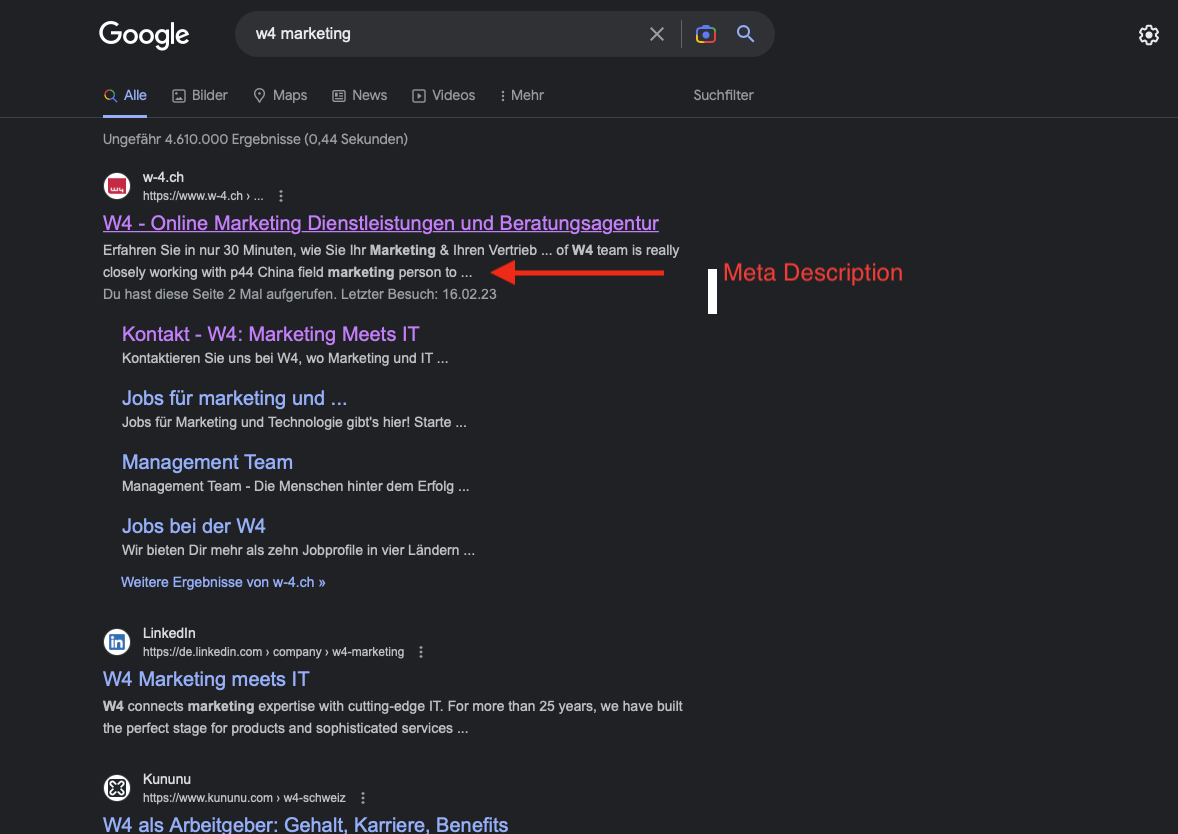1178x834 pixels.
Task: Open 'W4 als Arbeitgeber' Kununu result
Action: point(306,824)
